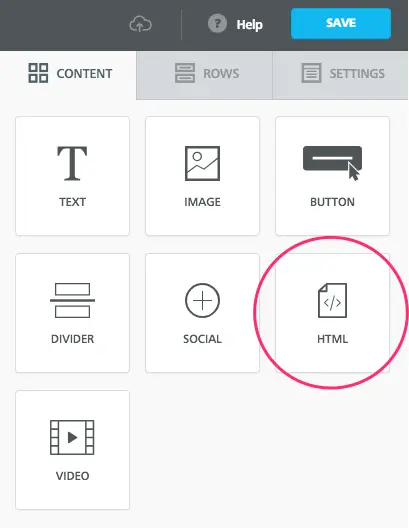Select the Content tab label
This screenshot has height=528, width=409.
click(x=84, y=73)
